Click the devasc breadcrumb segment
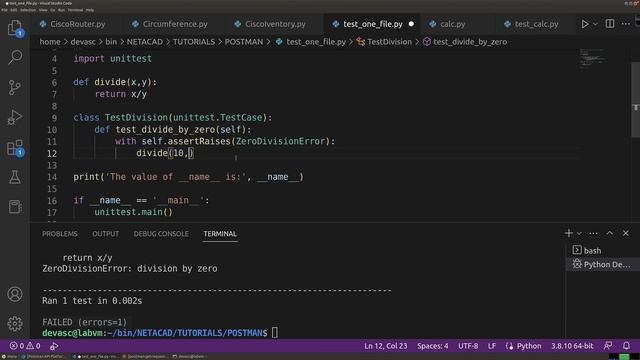The width and height of the screenshot is (640, 360). pyautogui.click(x=83, y=42)
